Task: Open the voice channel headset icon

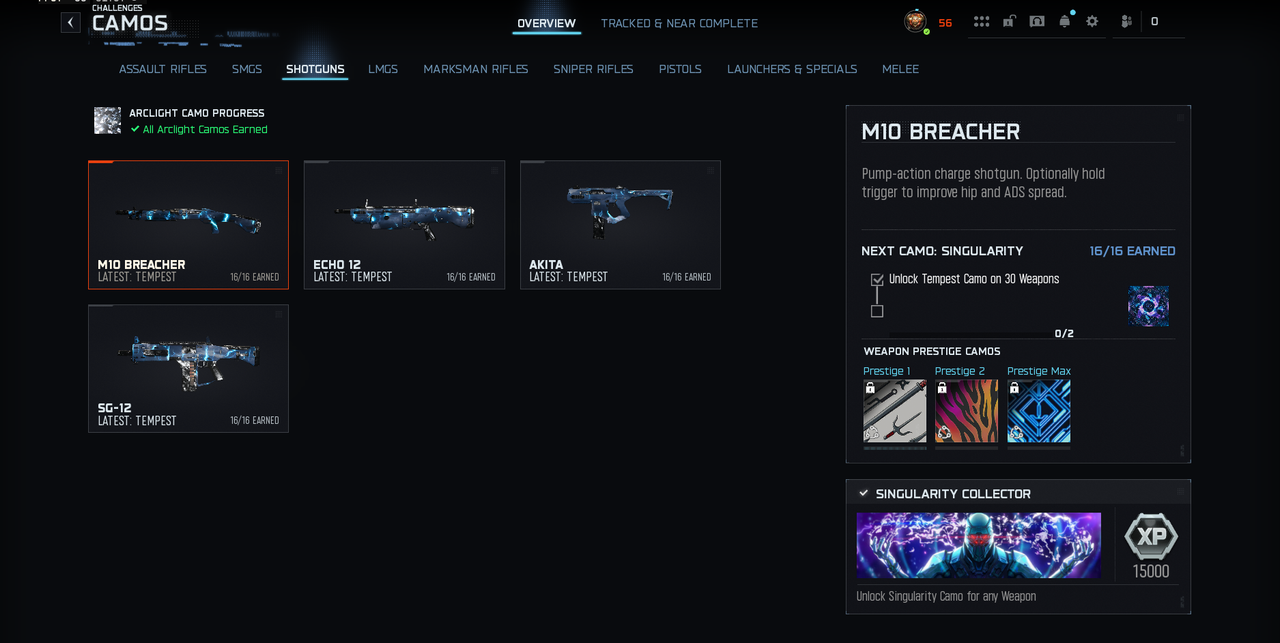Action: [x=1037, y=21]
